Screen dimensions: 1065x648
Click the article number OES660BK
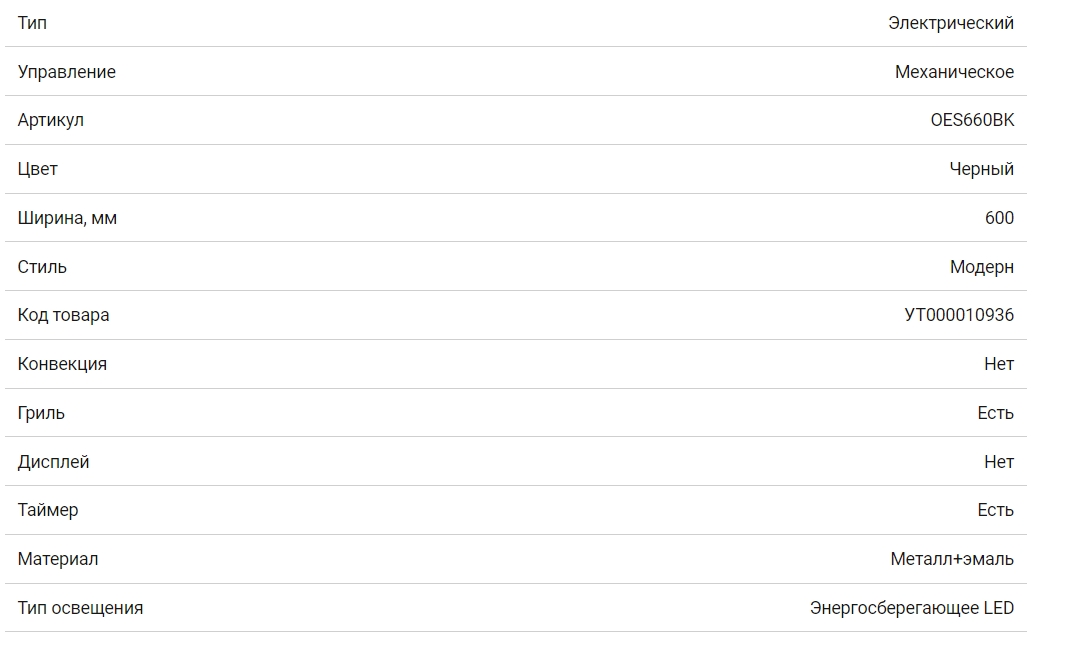[971, 120]
